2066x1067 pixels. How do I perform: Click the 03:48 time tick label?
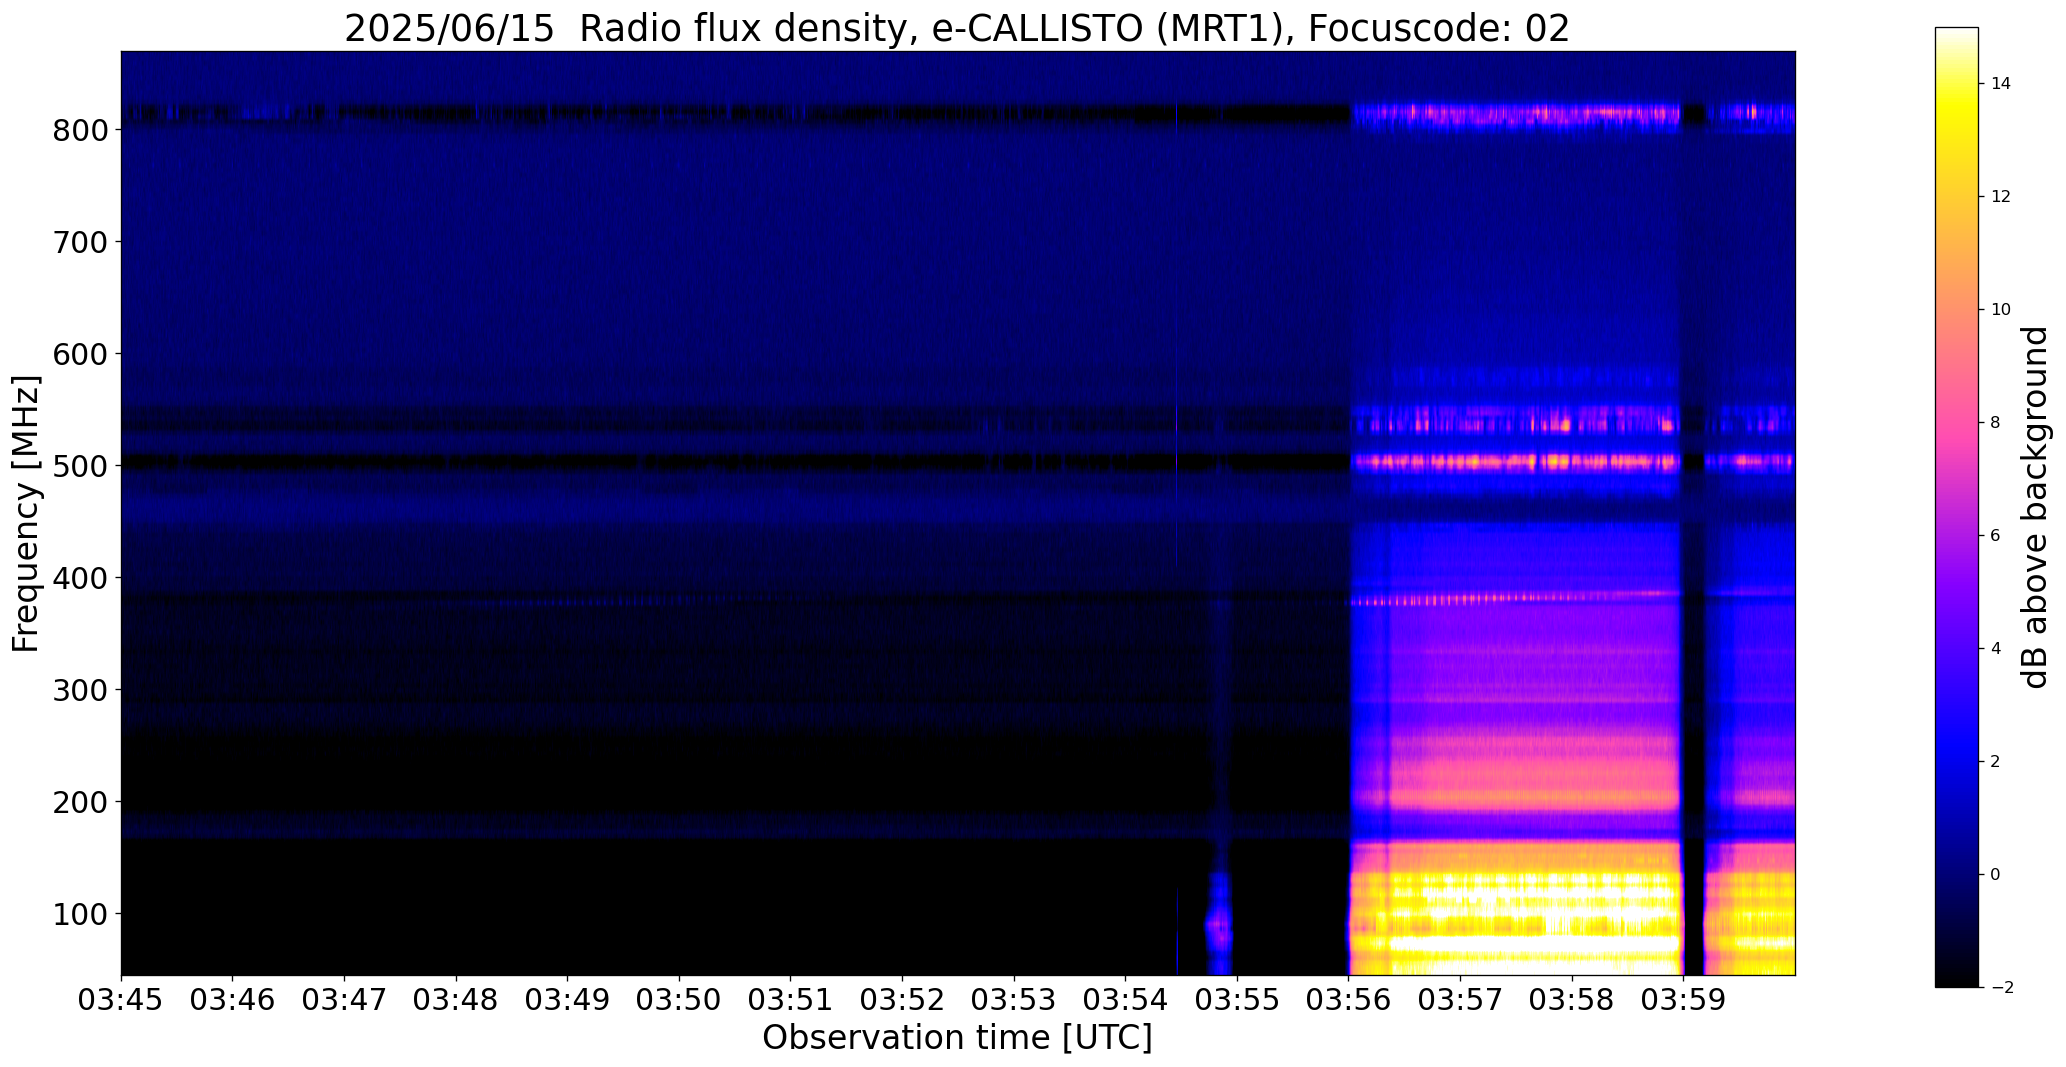coord(457,1000)
